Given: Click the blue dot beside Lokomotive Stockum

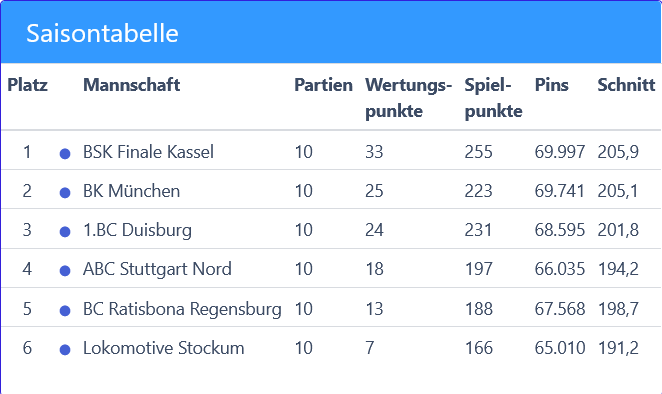Looking at the screenshot, I should click(x=65, y=350).
